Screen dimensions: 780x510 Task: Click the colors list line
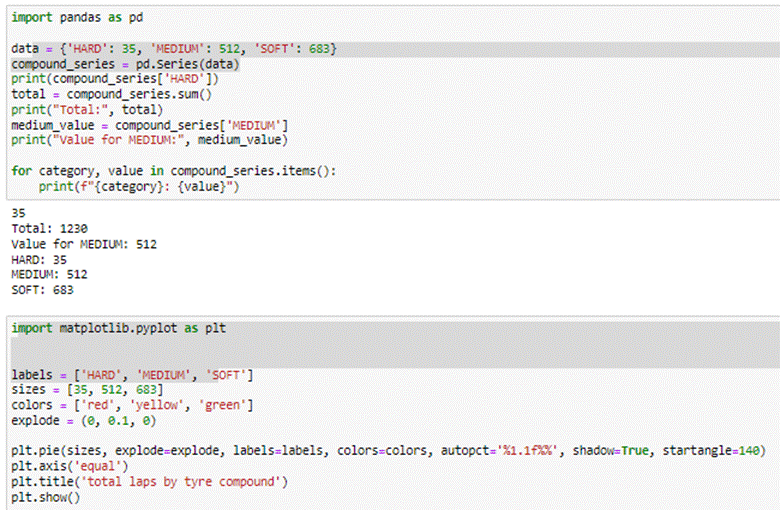pos(132,406)
